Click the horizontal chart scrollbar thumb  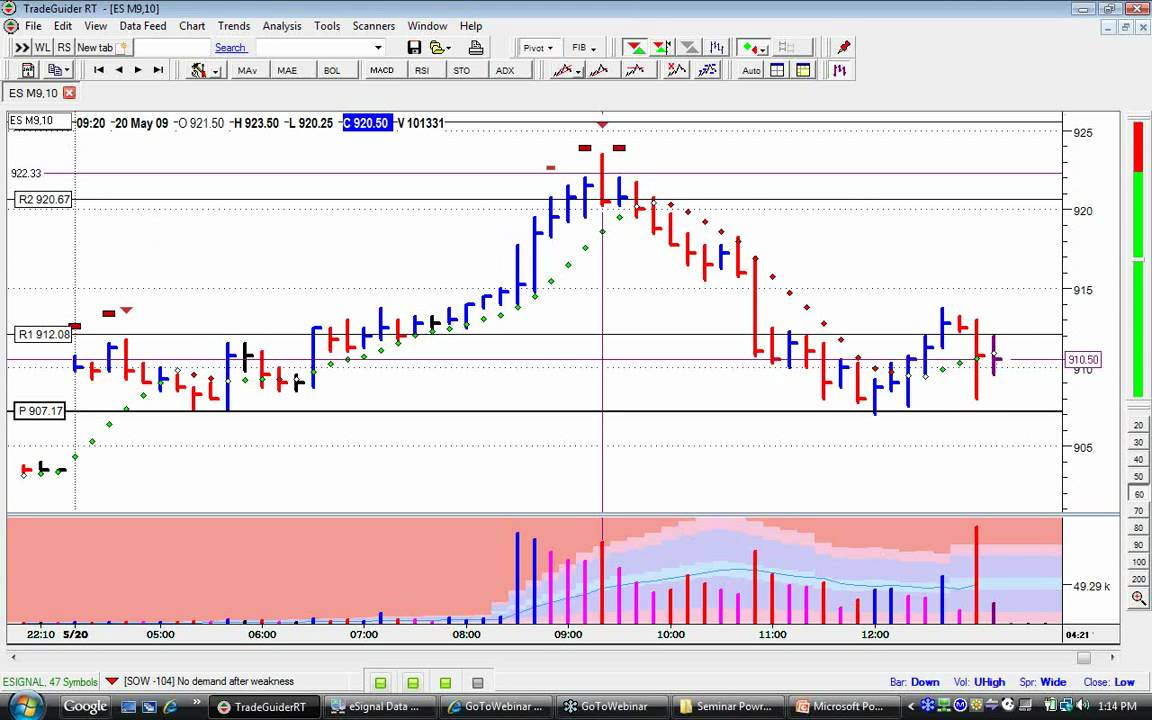pos(1084,658)
